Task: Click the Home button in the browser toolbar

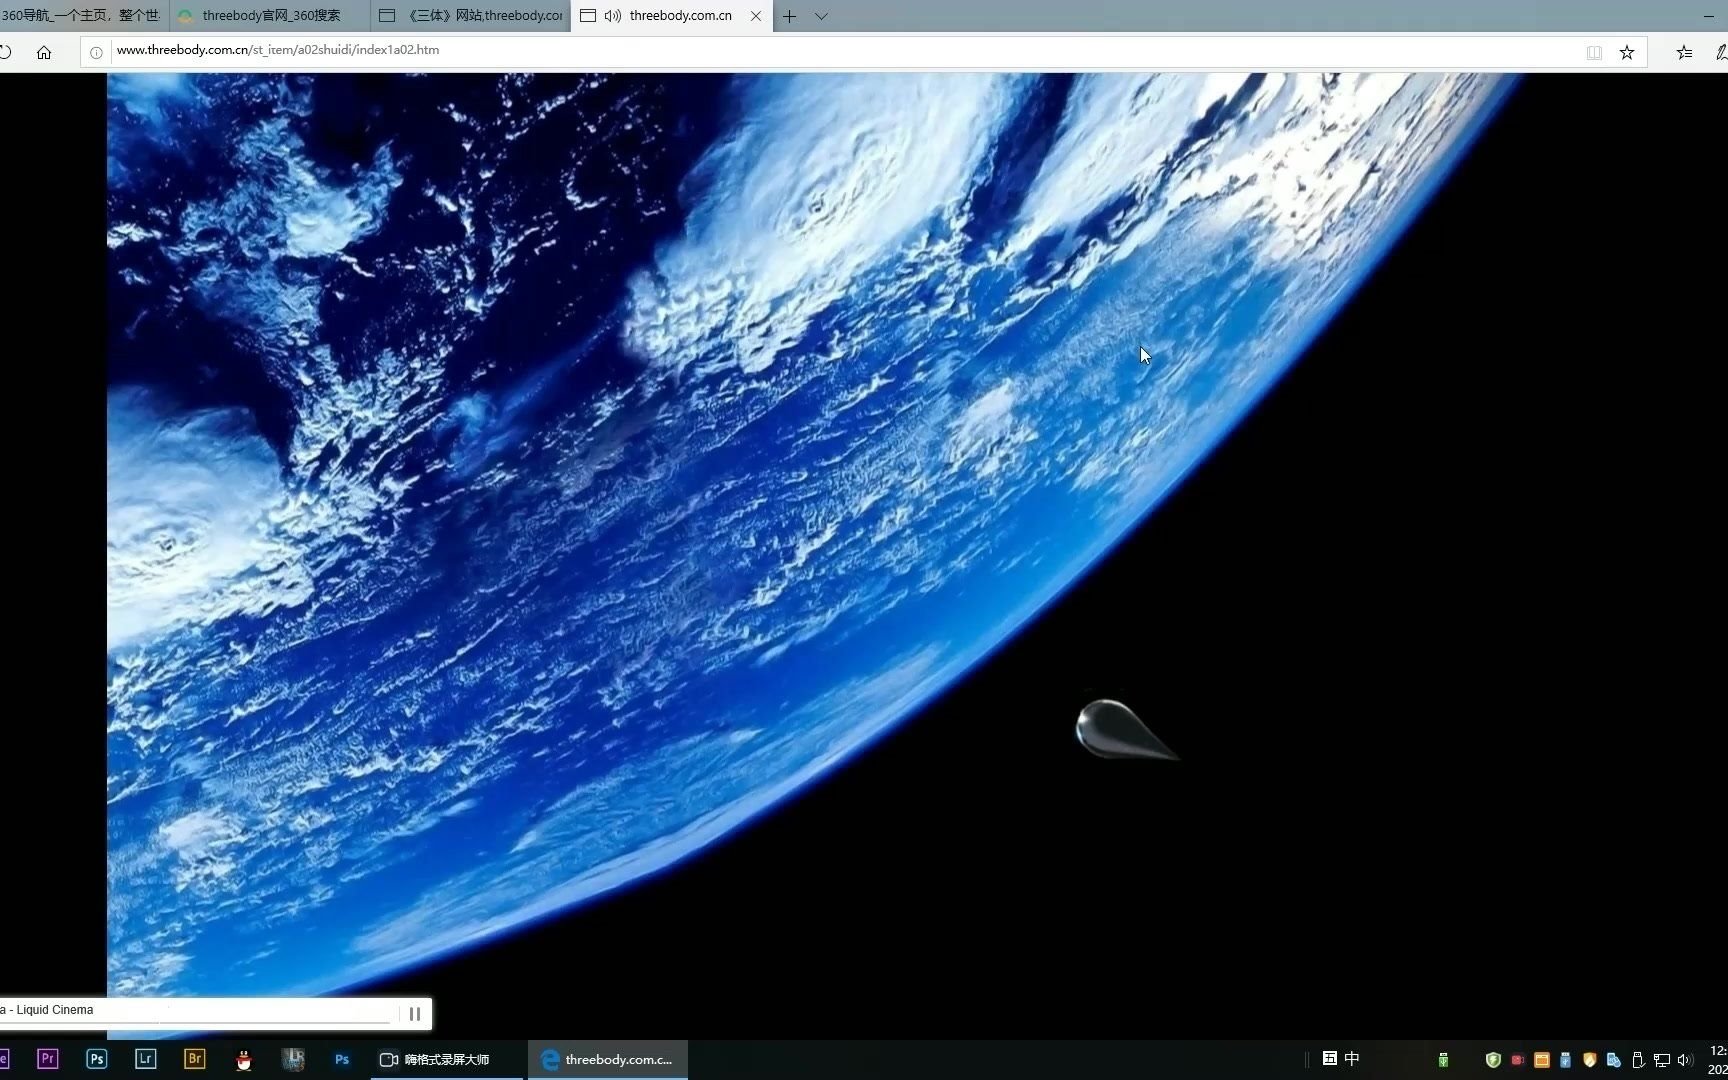Action: [44, 52]
